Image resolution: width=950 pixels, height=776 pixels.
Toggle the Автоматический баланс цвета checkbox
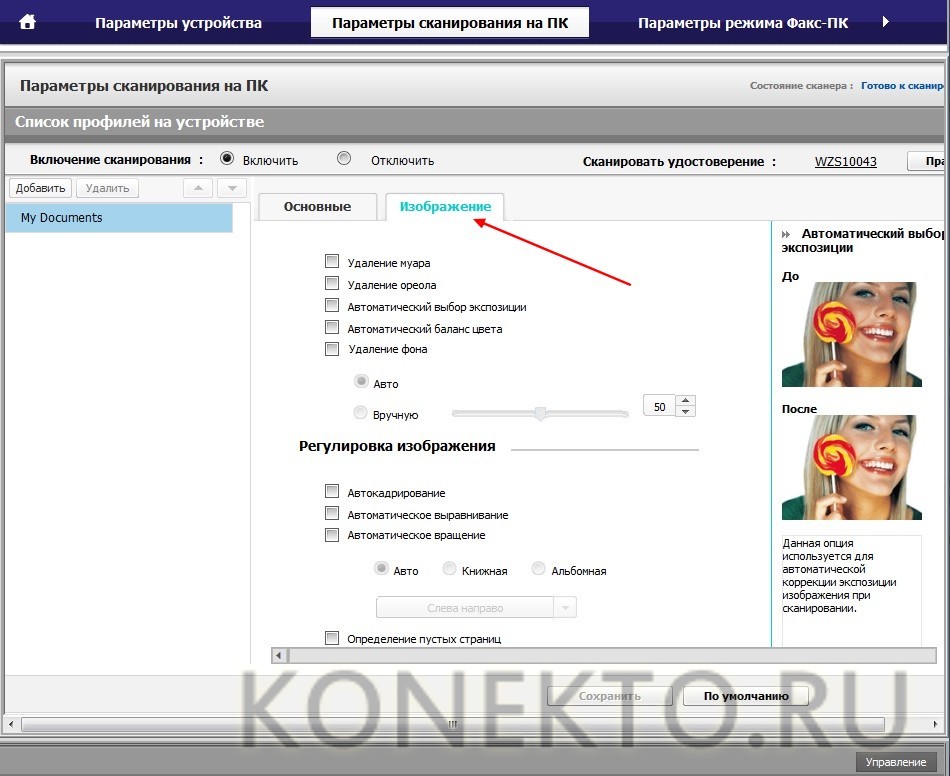pyautogui.click(x=332, y=328)
